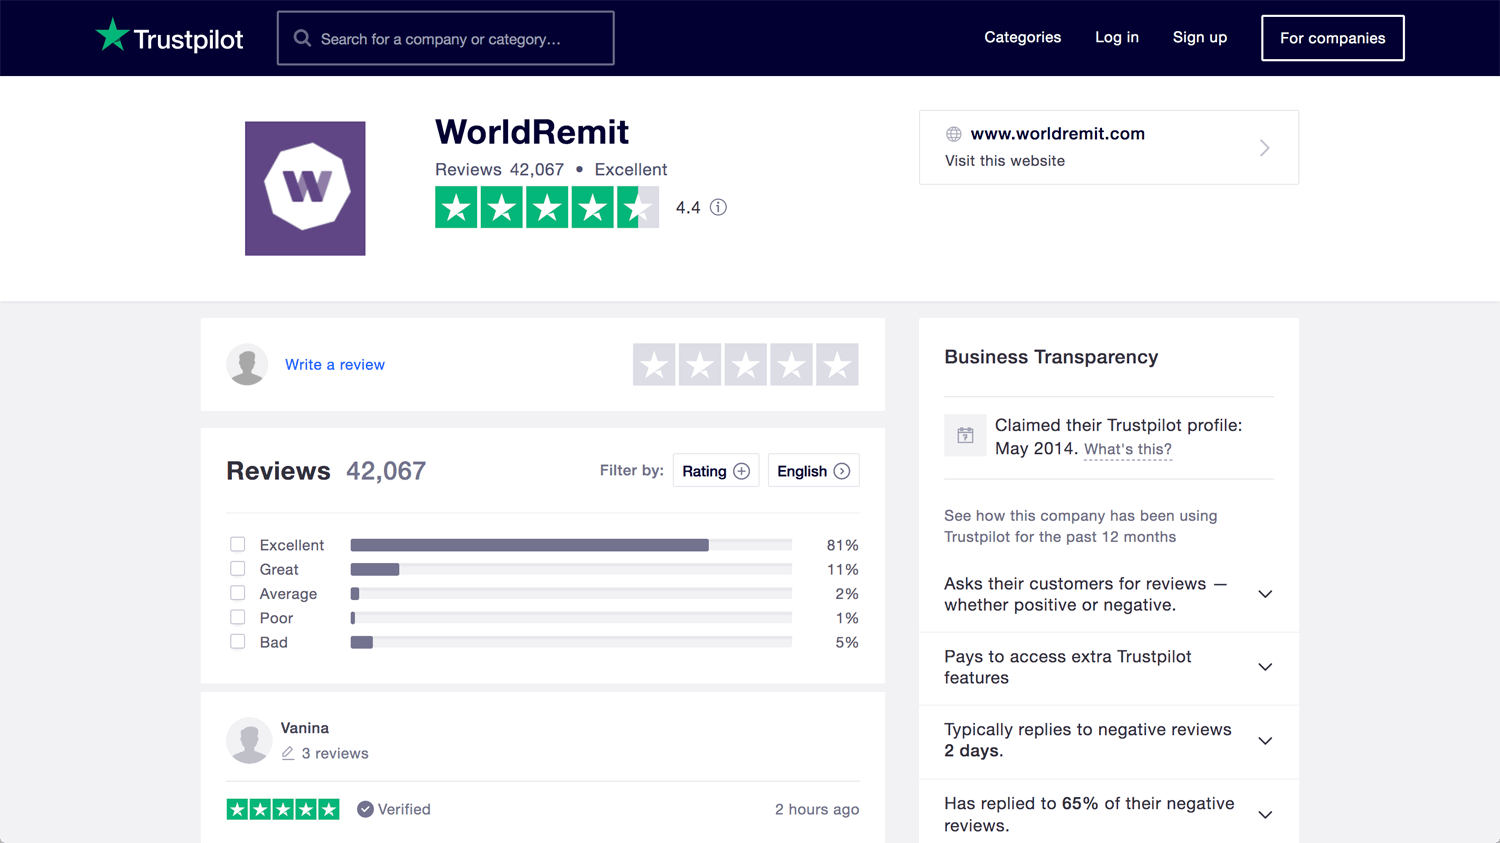
Task: Click the pencil icon beside 3 reviews
Action: click(288, 753)
